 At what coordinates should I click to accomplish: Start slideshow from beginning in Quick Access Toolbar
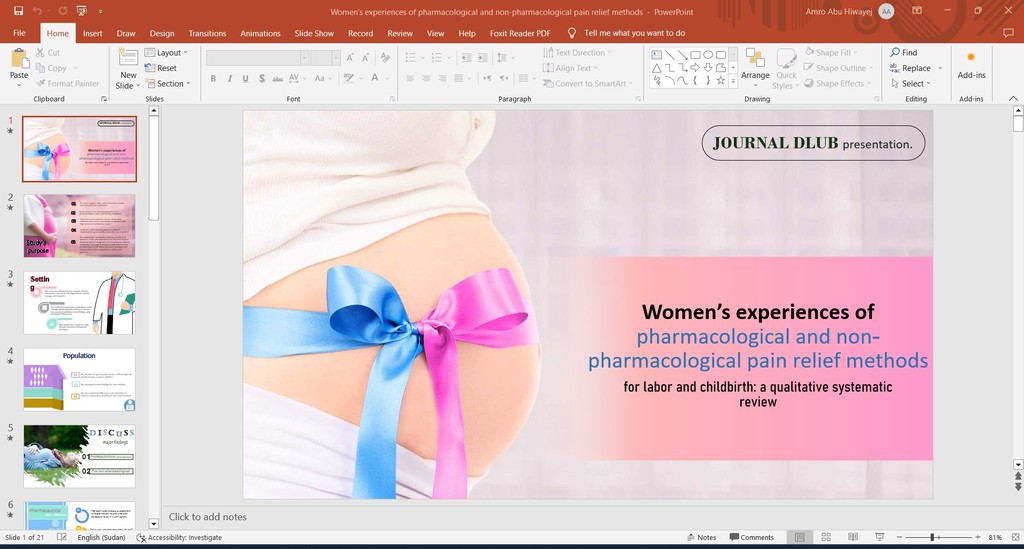click(x=82, y=11)
